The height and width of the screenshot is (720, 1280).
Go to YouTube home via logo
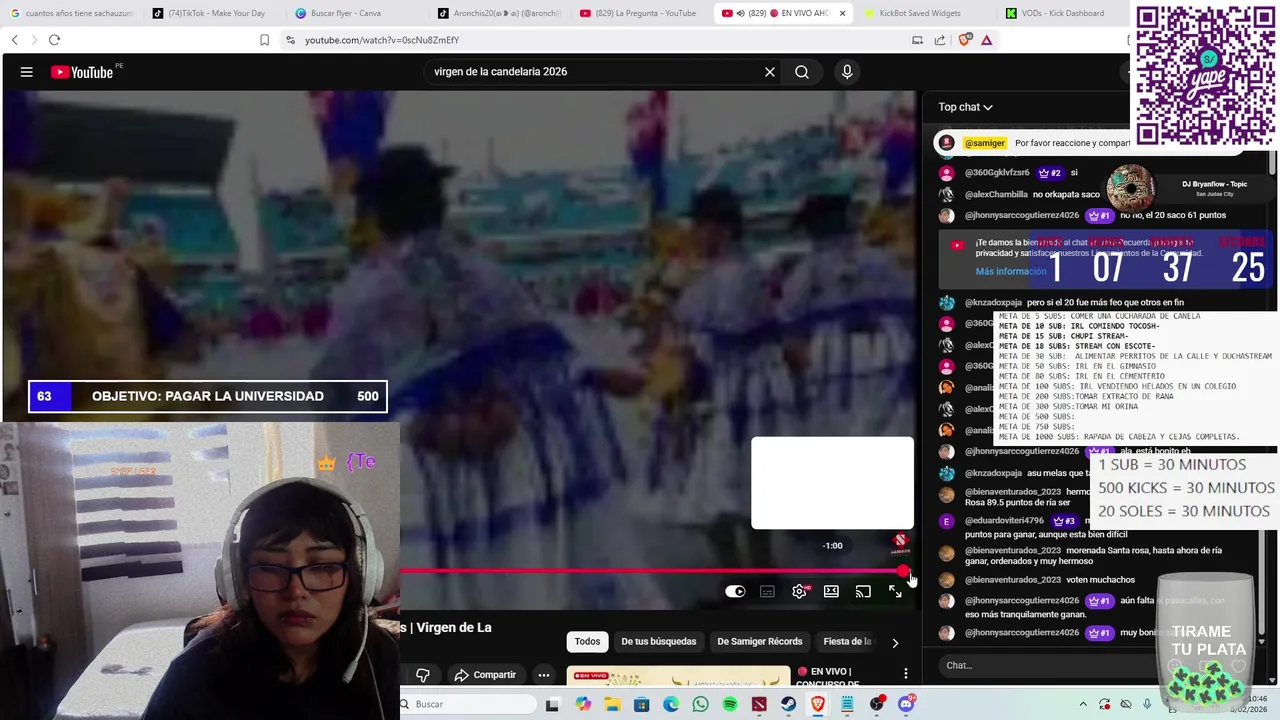click(82, 72)
